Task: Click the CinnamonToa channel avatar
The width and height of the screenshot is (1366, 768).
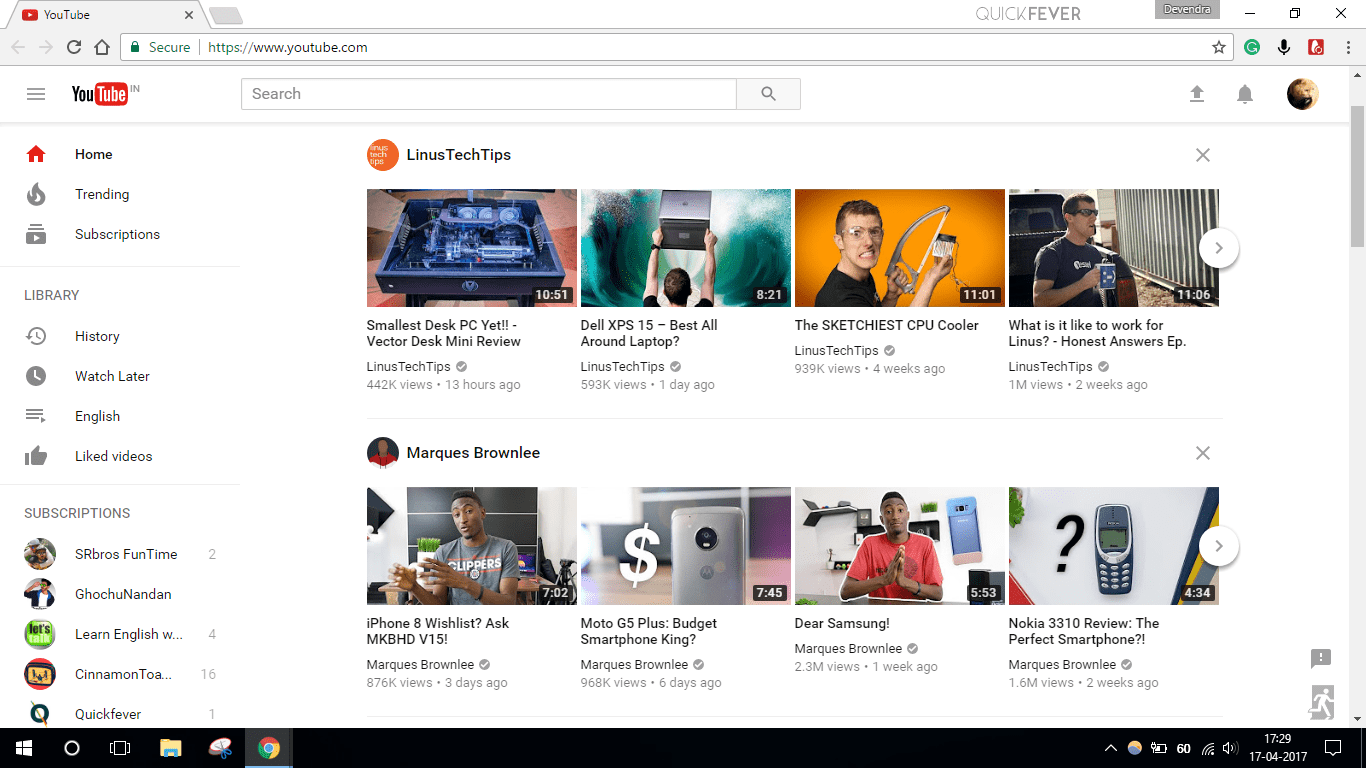Action: [40, 674]
